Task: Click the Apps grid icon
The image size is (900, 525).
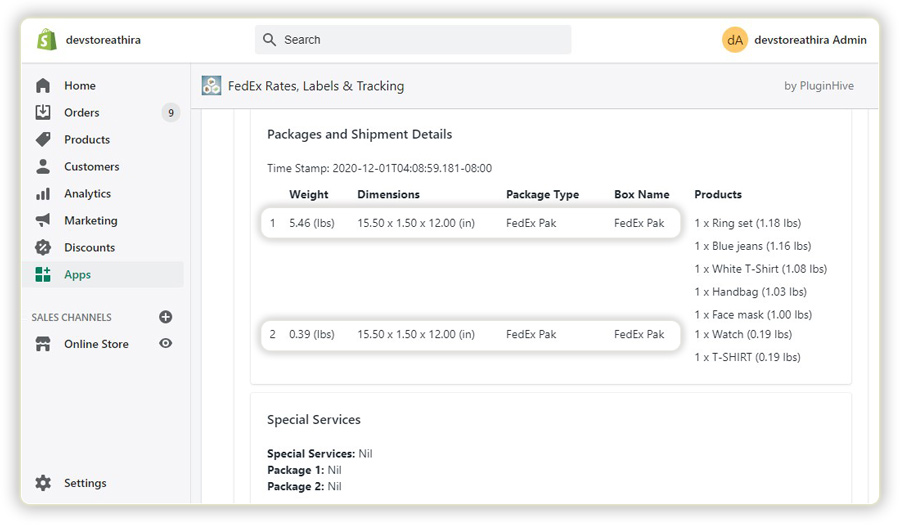Action: [42, 274]
